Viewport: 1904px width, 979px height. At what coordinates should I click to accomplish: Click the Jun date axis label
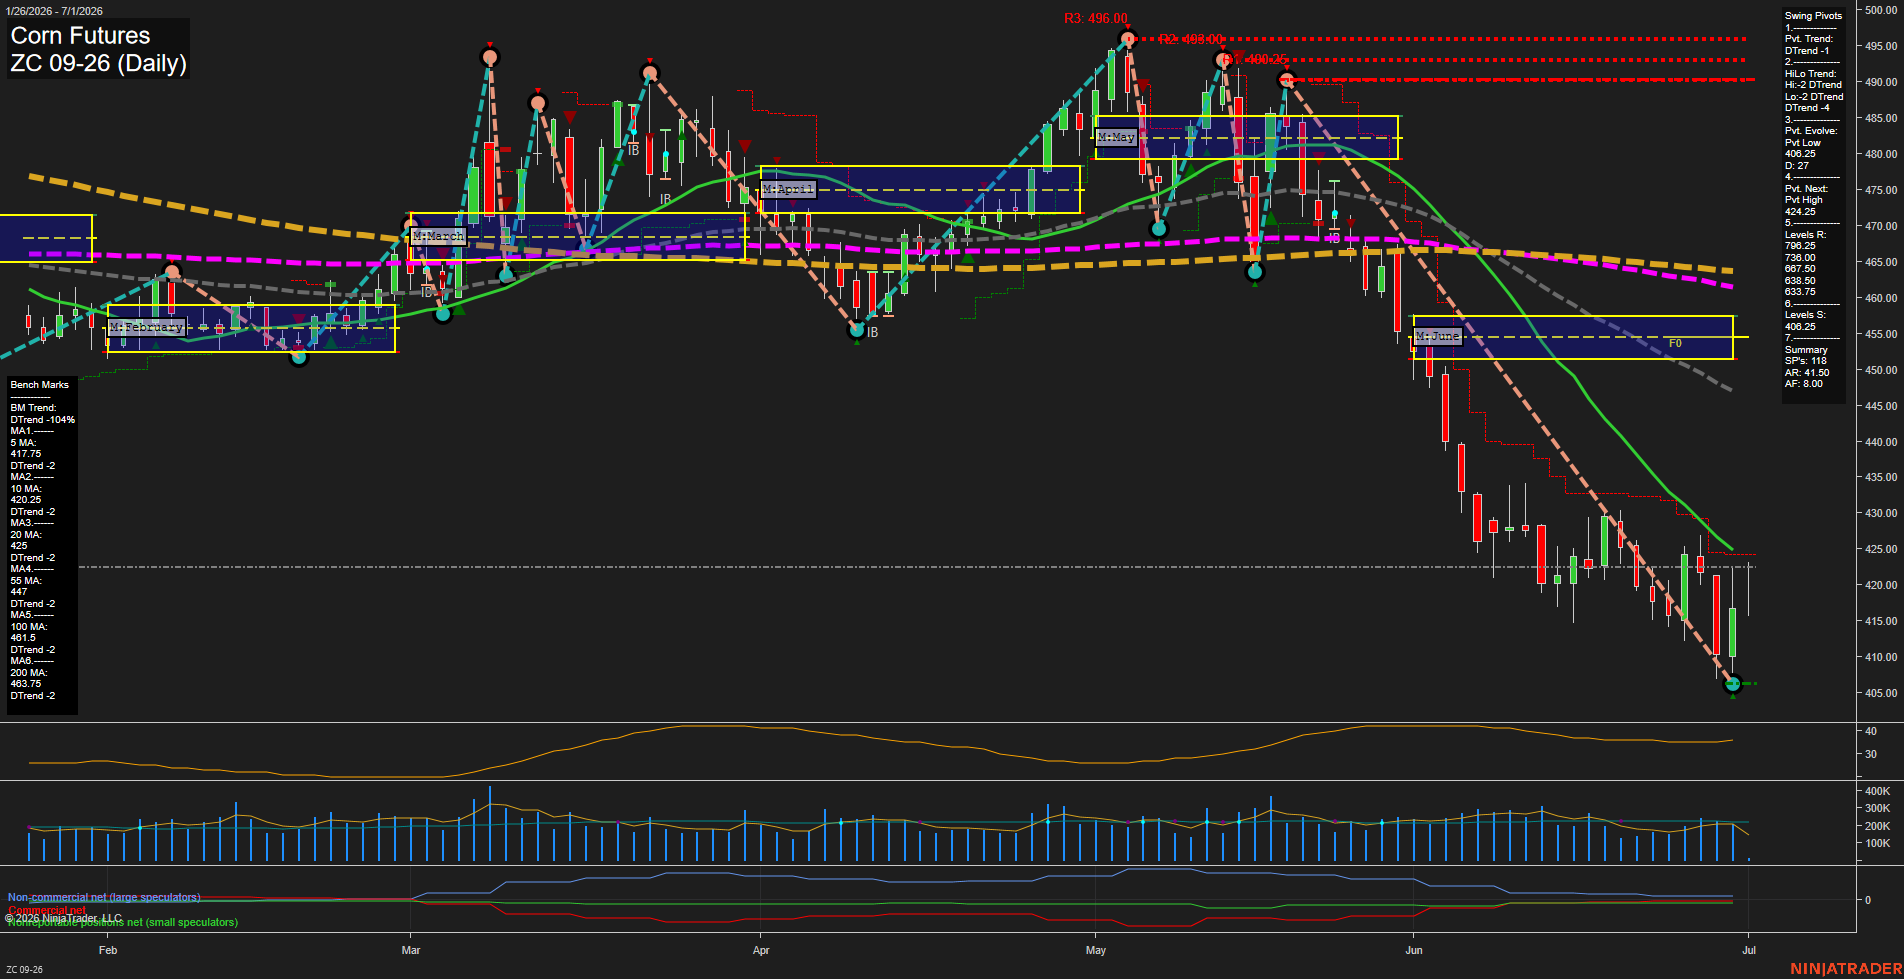click(x=1414, y=950)
